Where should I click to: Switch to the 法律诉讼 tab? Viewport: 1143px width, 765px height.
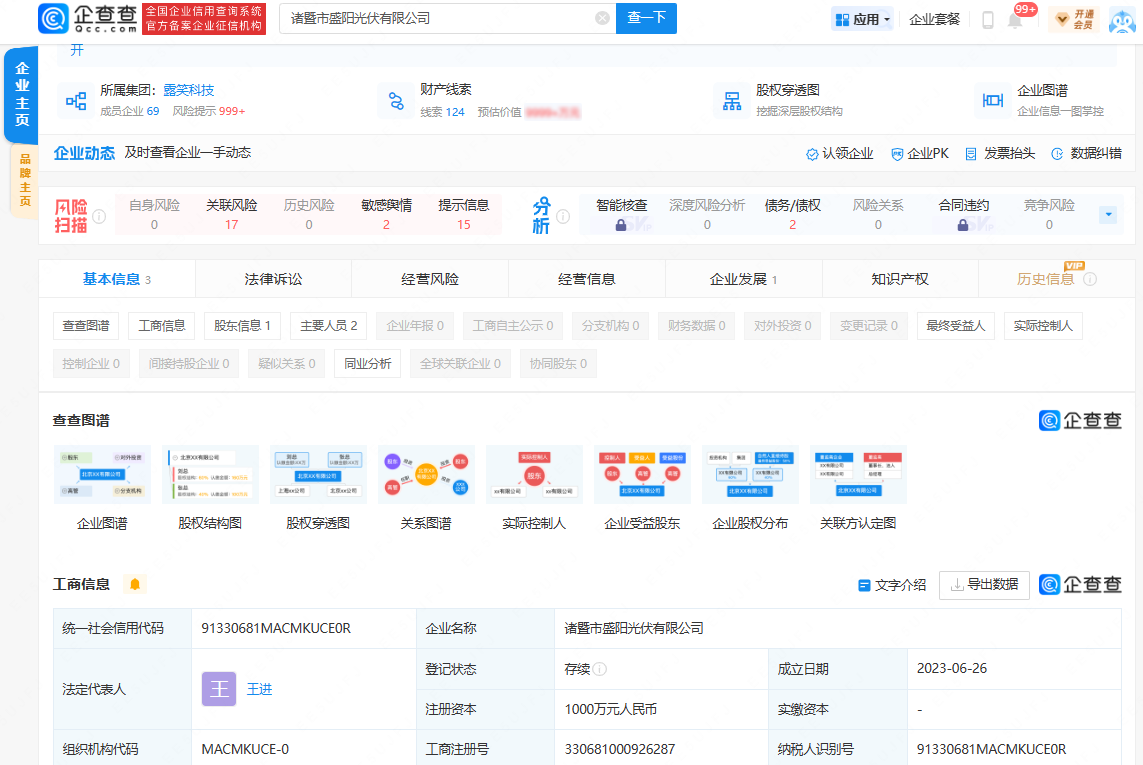pos(273,279)
